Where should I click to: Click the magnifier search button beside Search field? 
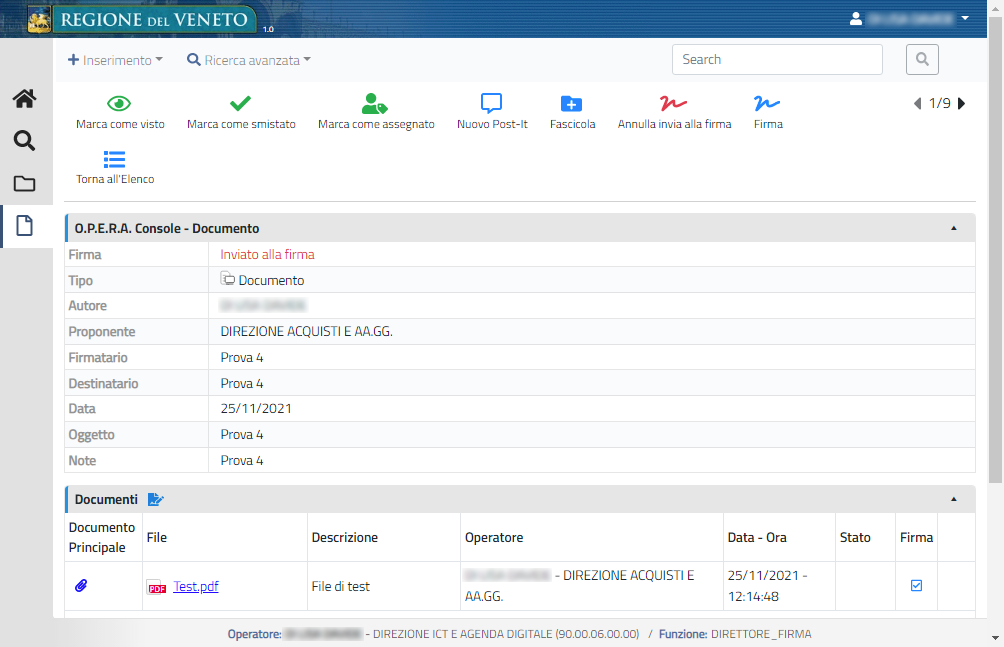coord(922,60)
